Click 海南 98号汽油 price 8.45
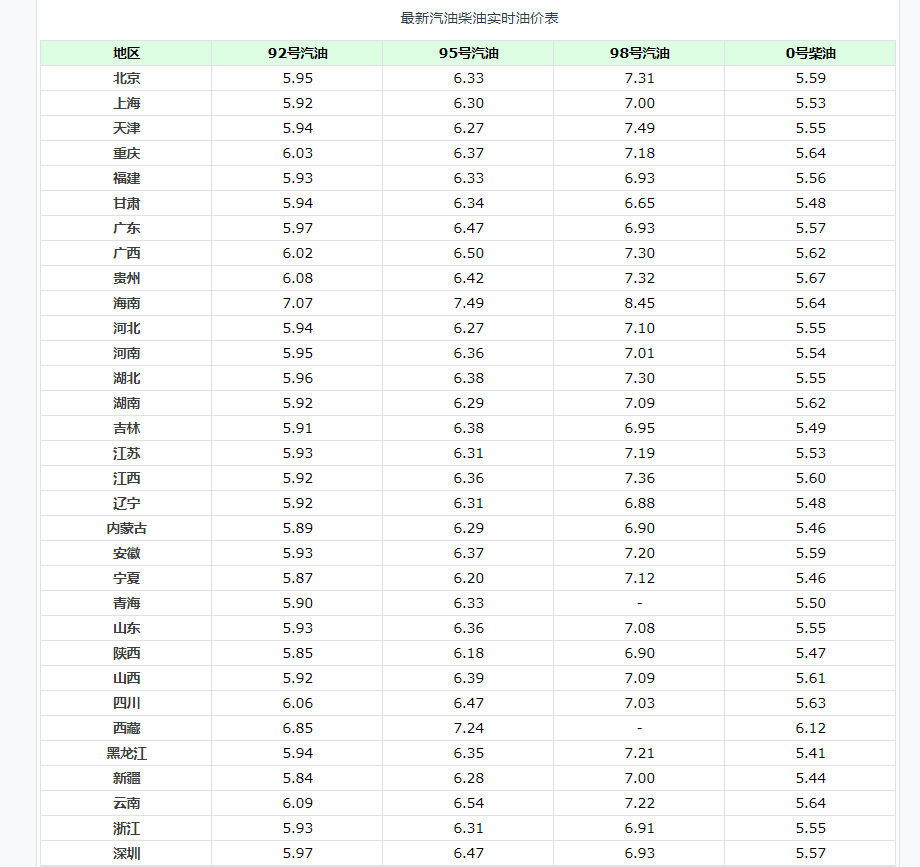This screenshot has height=867, width=920. click(x=639, y=303)
